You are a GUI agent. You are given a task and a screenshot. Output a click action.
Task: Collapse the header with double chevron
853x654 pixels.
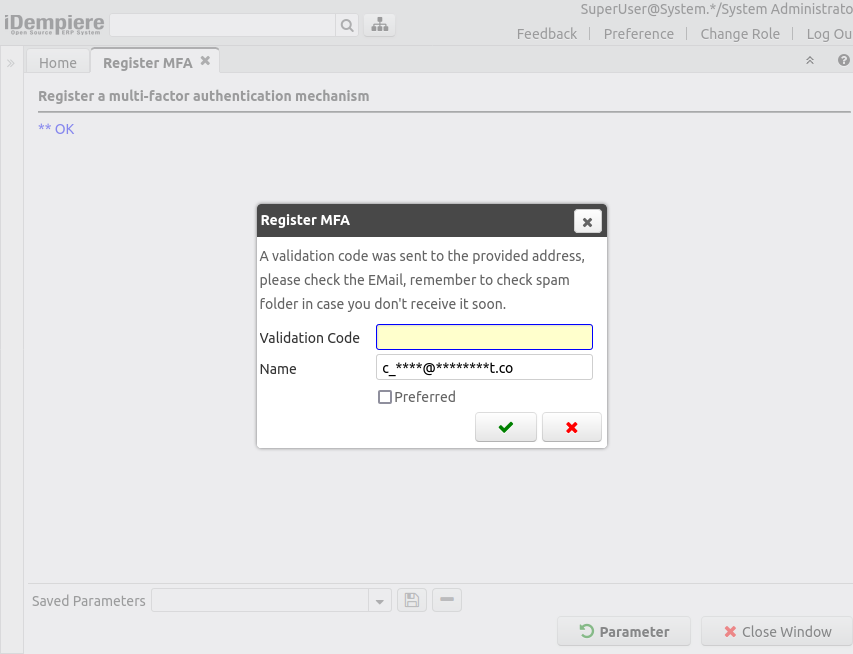pos(810,61)
